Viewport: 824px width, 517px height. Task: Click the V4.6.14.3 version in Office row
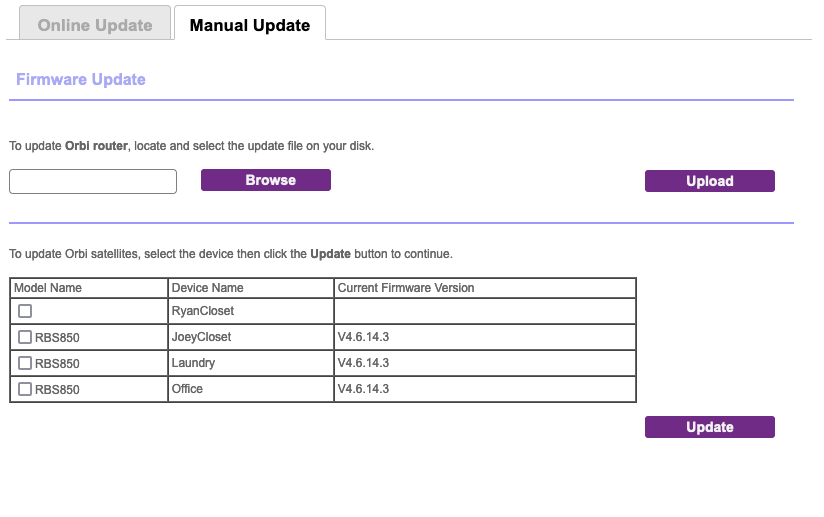point(363,389)
